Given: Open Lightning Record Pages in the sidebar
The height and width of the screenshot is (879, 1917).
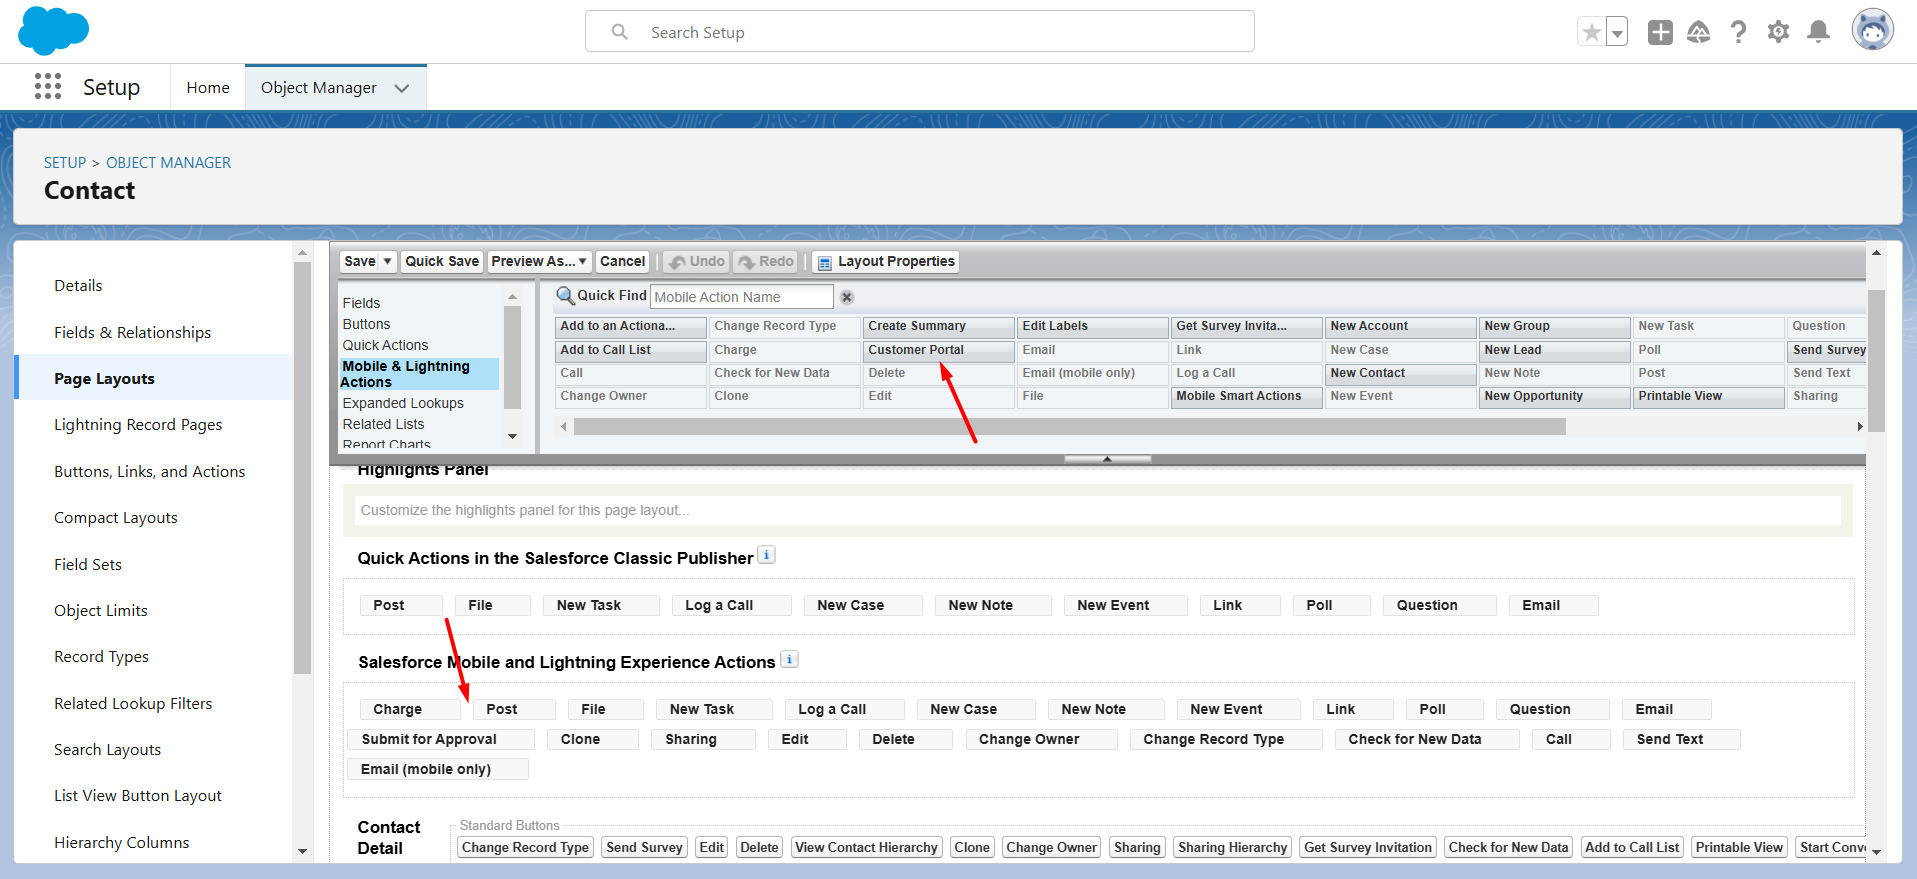Looking at the screenshot, I should pos(138,425).
